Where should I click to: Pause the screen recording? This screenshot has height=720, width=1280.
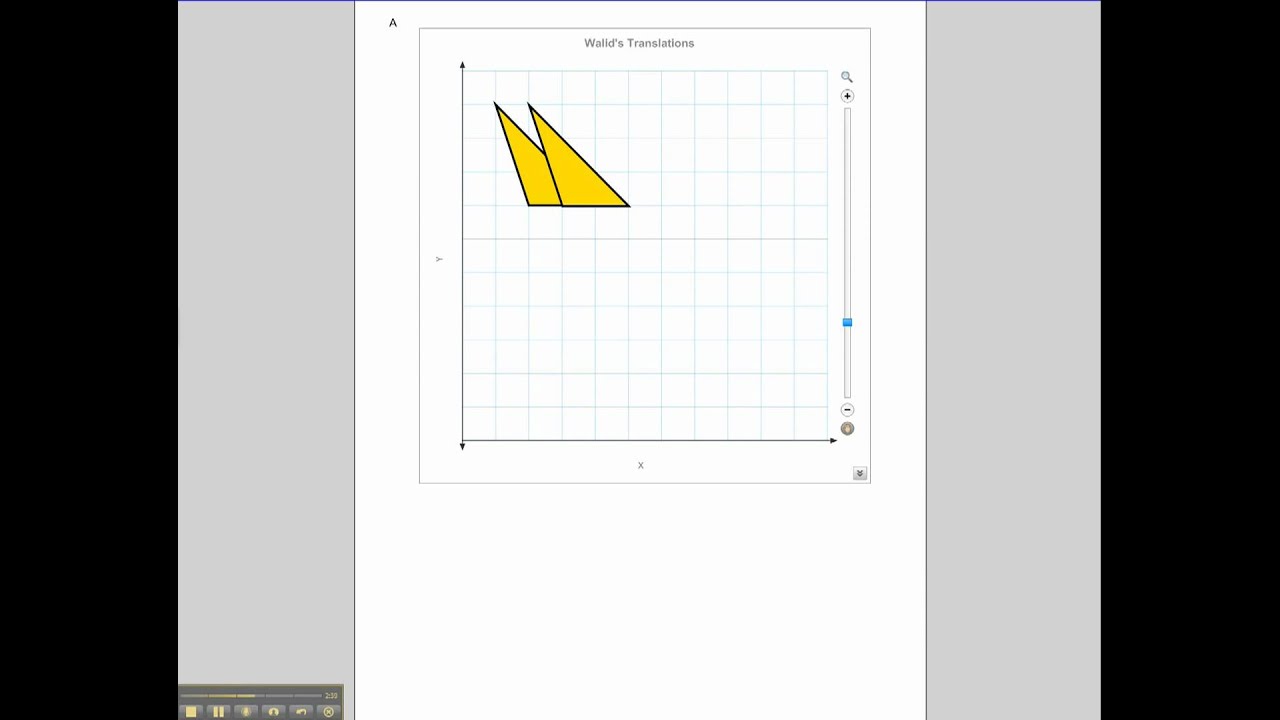coord(218,712)
